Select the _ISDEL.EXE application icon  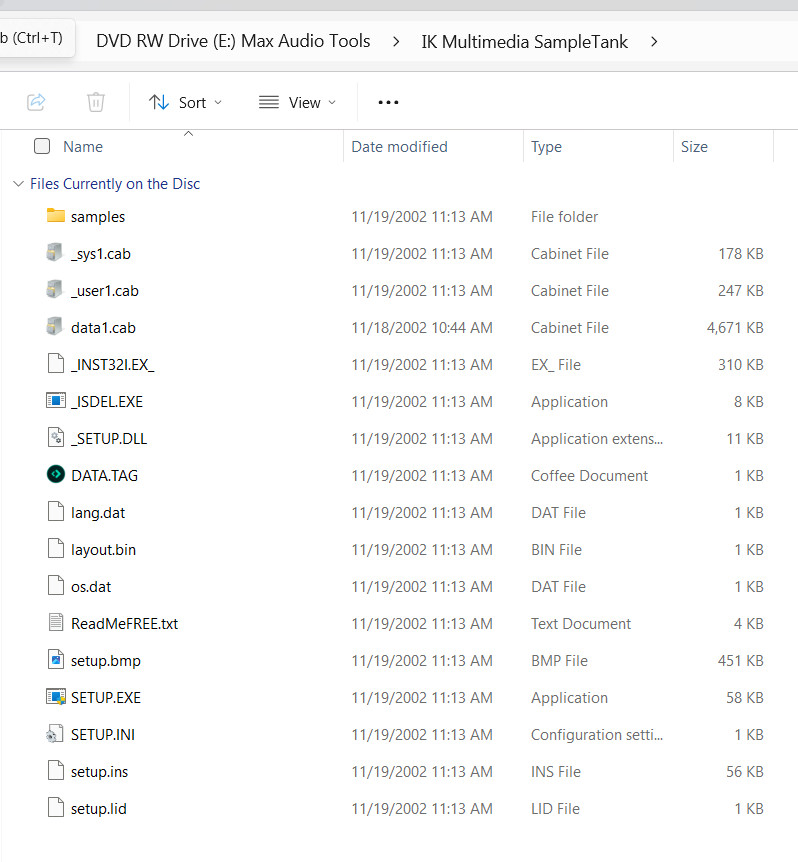(56, 400)
